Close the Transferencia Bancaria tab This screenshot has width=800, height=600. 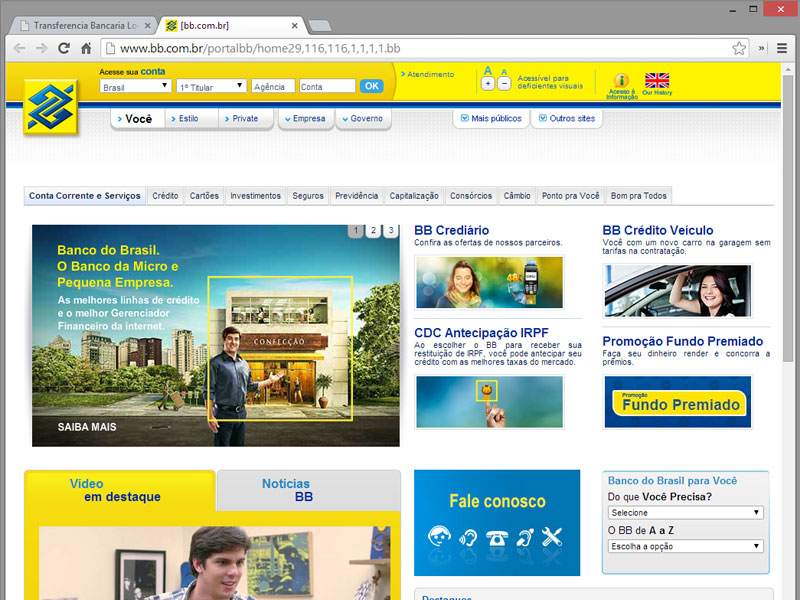147,26
